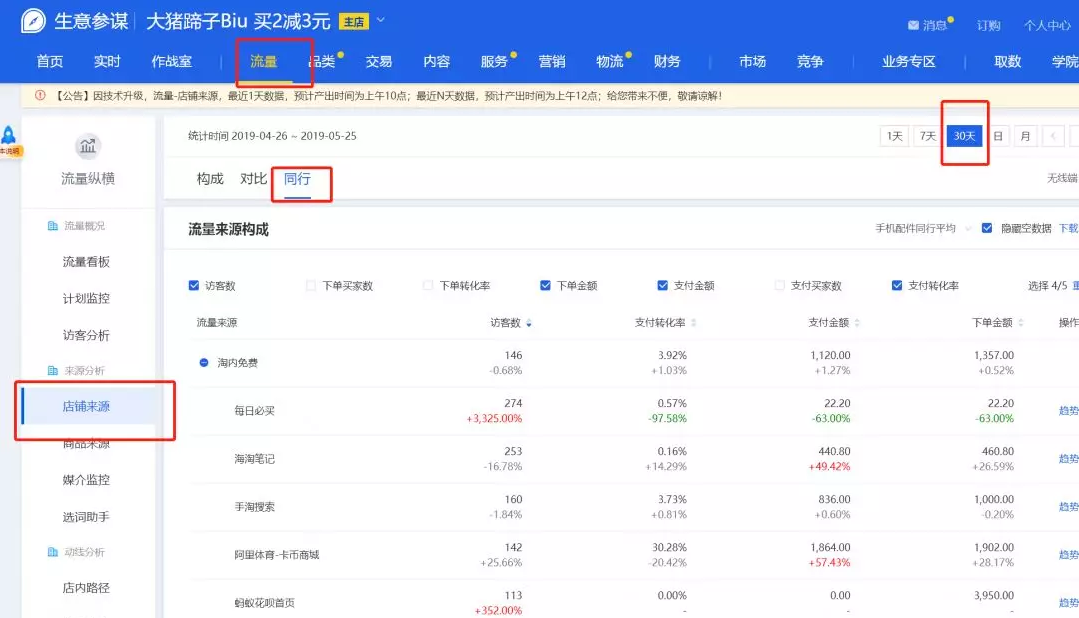
Task: Select the 1天 time range
Action: point(894,136)
